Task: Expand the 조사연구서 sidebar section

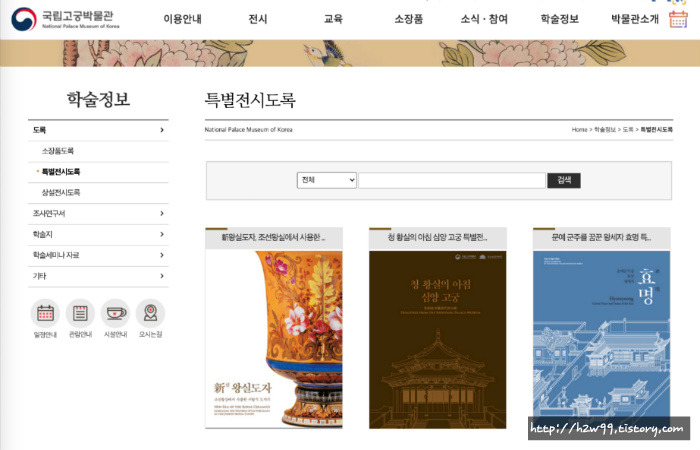Action: pyautogui.click(x=98, y=213)
